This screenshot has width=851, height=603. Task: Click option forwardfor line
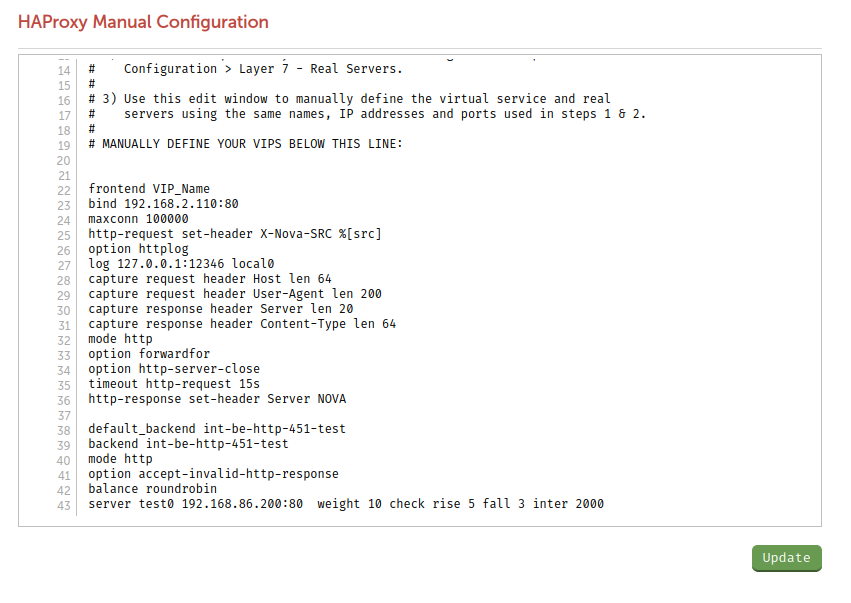(149, 354)
